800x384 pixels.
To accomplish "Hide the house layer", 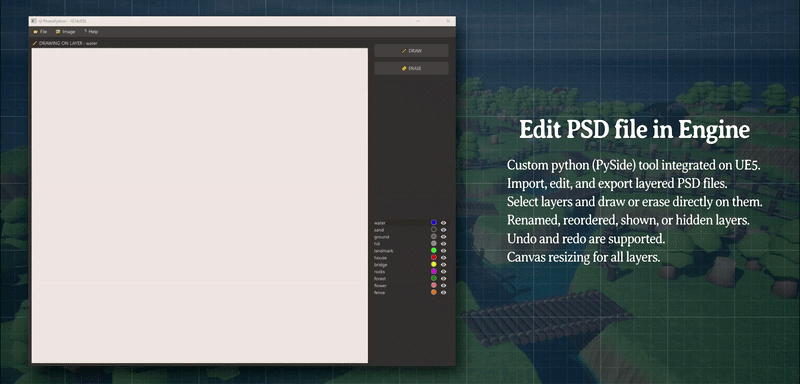I will [x=444, y=258].
